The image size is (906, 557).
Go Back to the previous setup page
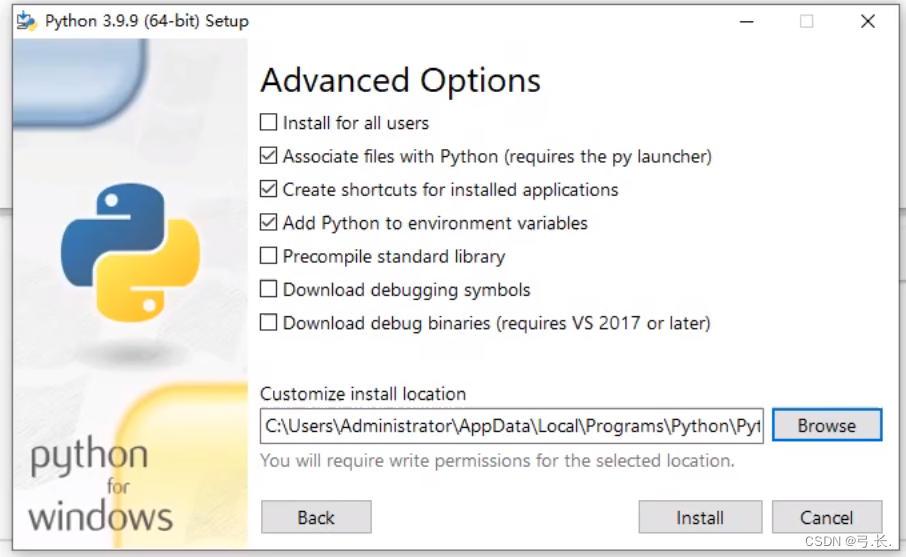click(x=316, y=517)
